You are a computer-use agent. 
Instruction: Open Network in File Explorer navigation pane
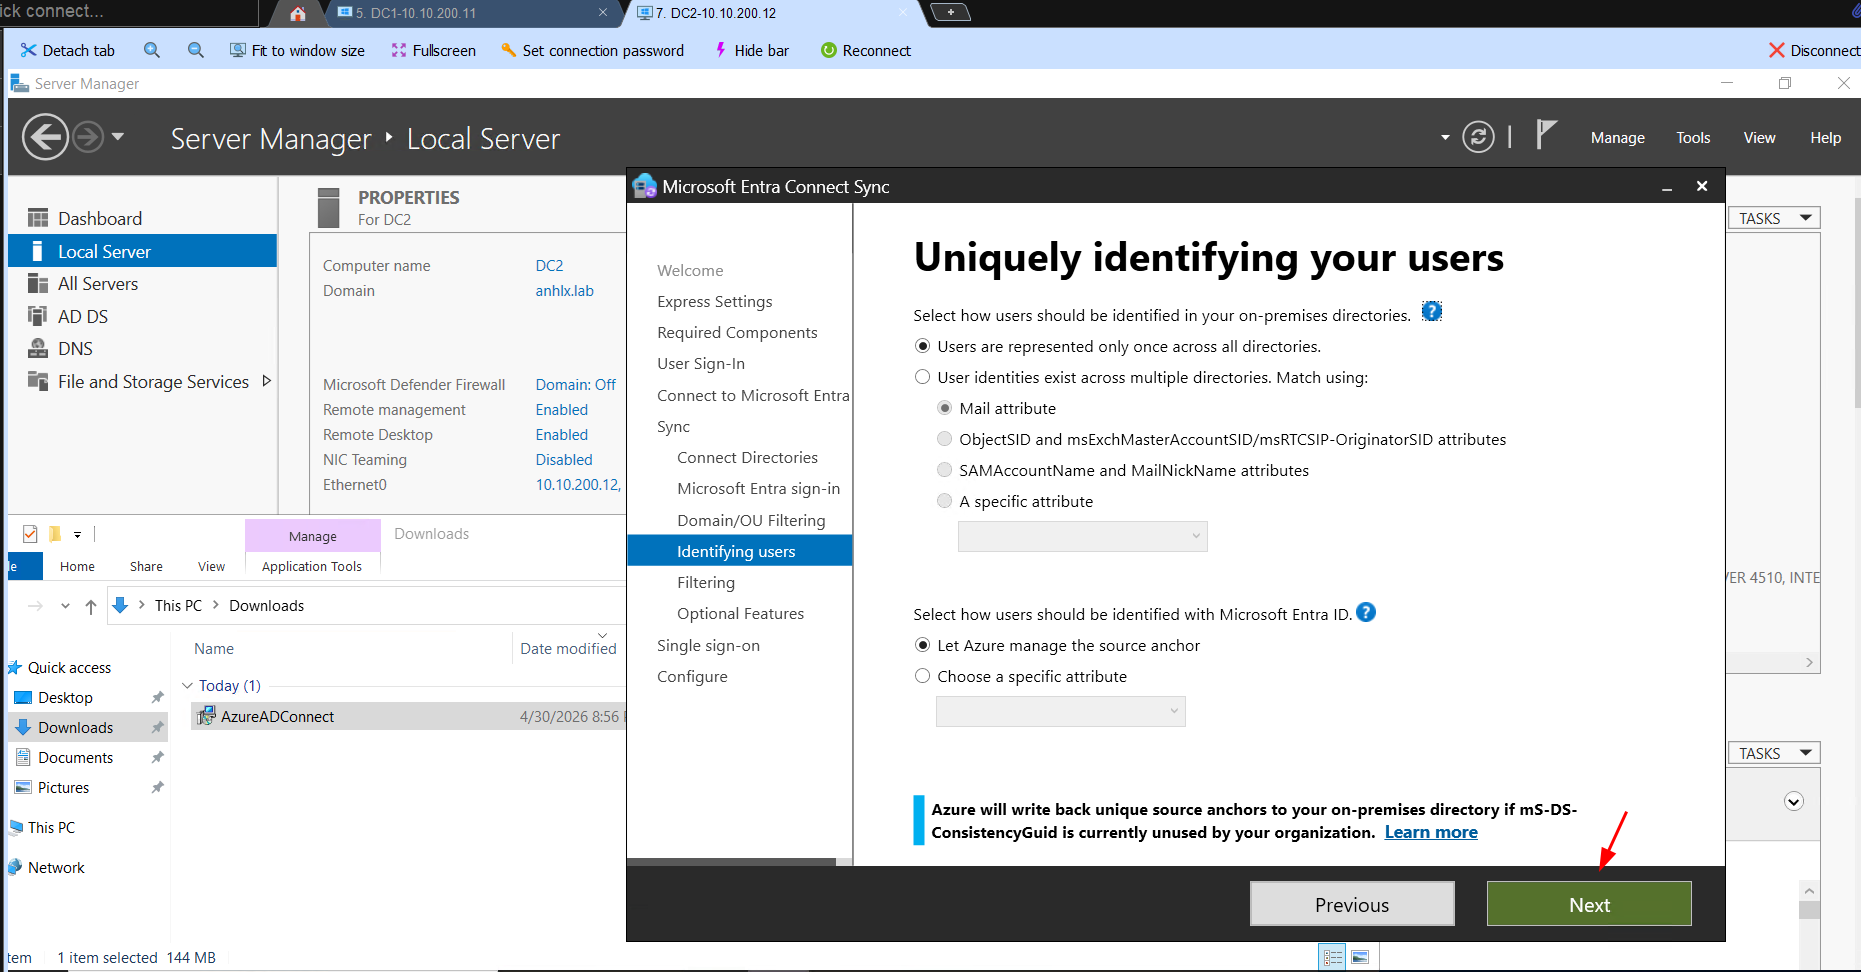point(56,868)
